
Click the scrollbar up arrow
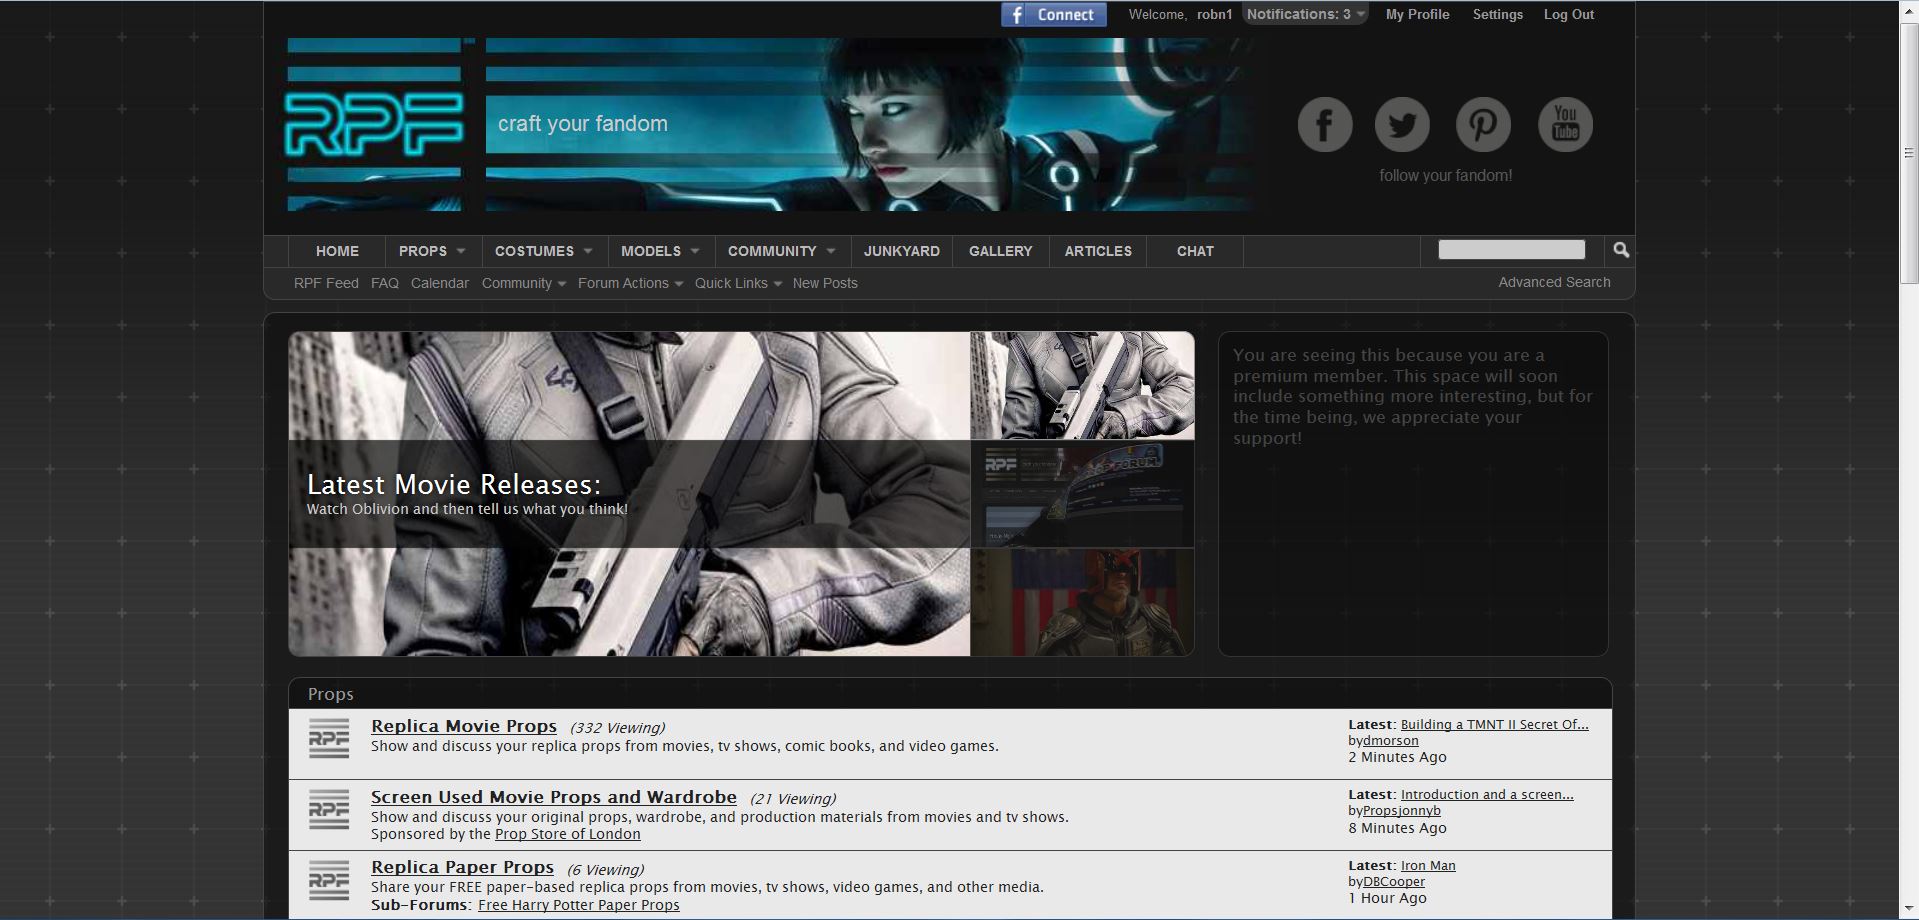1909,11
